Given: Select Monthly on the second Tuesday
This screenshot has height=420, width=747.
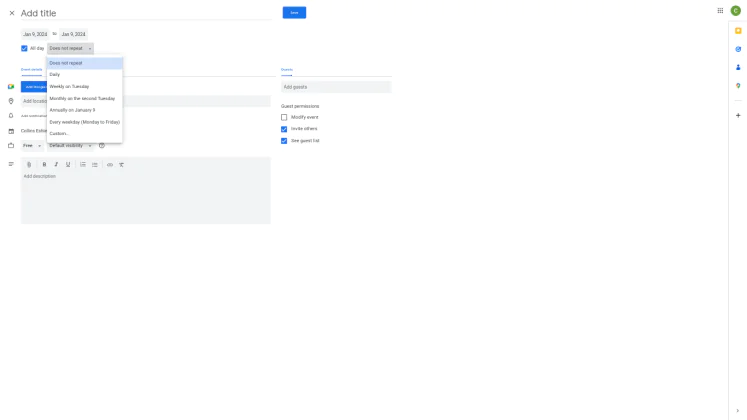Looking at the screenshot, I should (84, 99).
